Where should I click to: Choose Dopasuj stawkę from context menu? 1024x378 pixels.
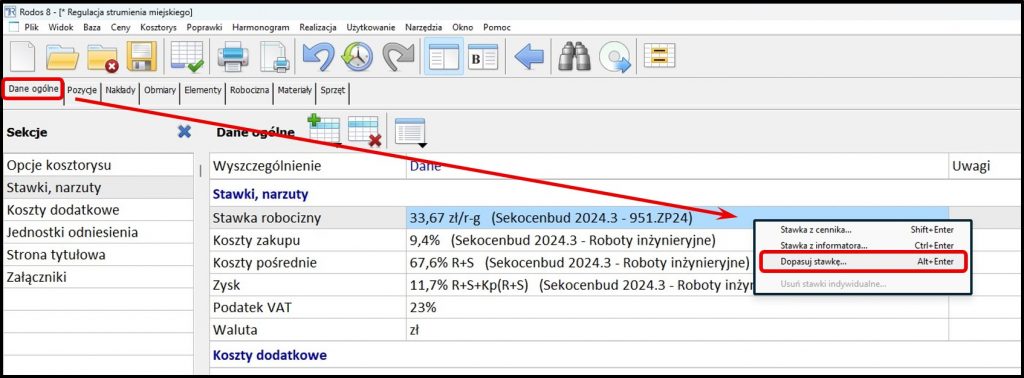863,261
